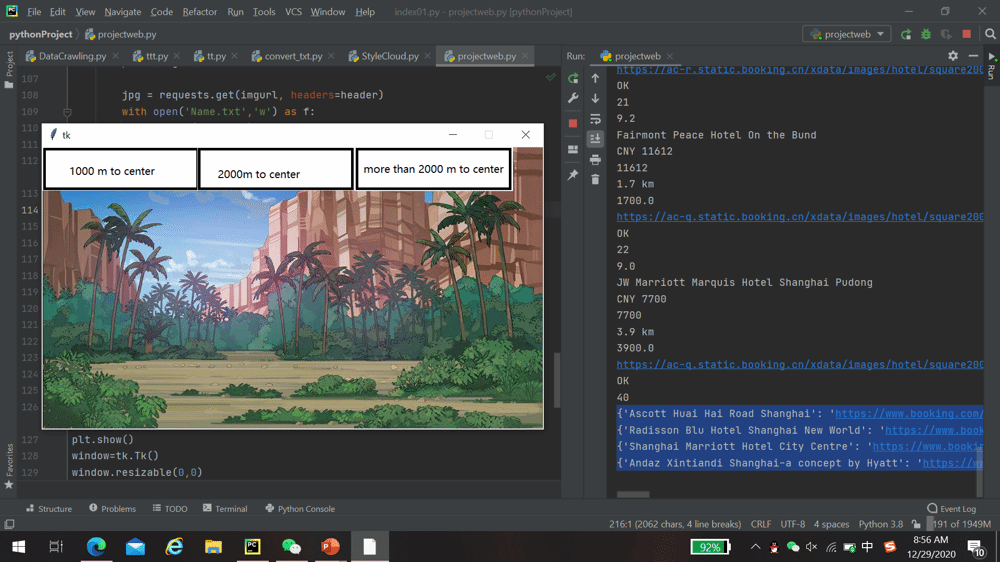Click '2000m to center' button
Image resolution: width=1000 pixels, height=562 pixels.
pyautogui.click(x=276, y=169)
